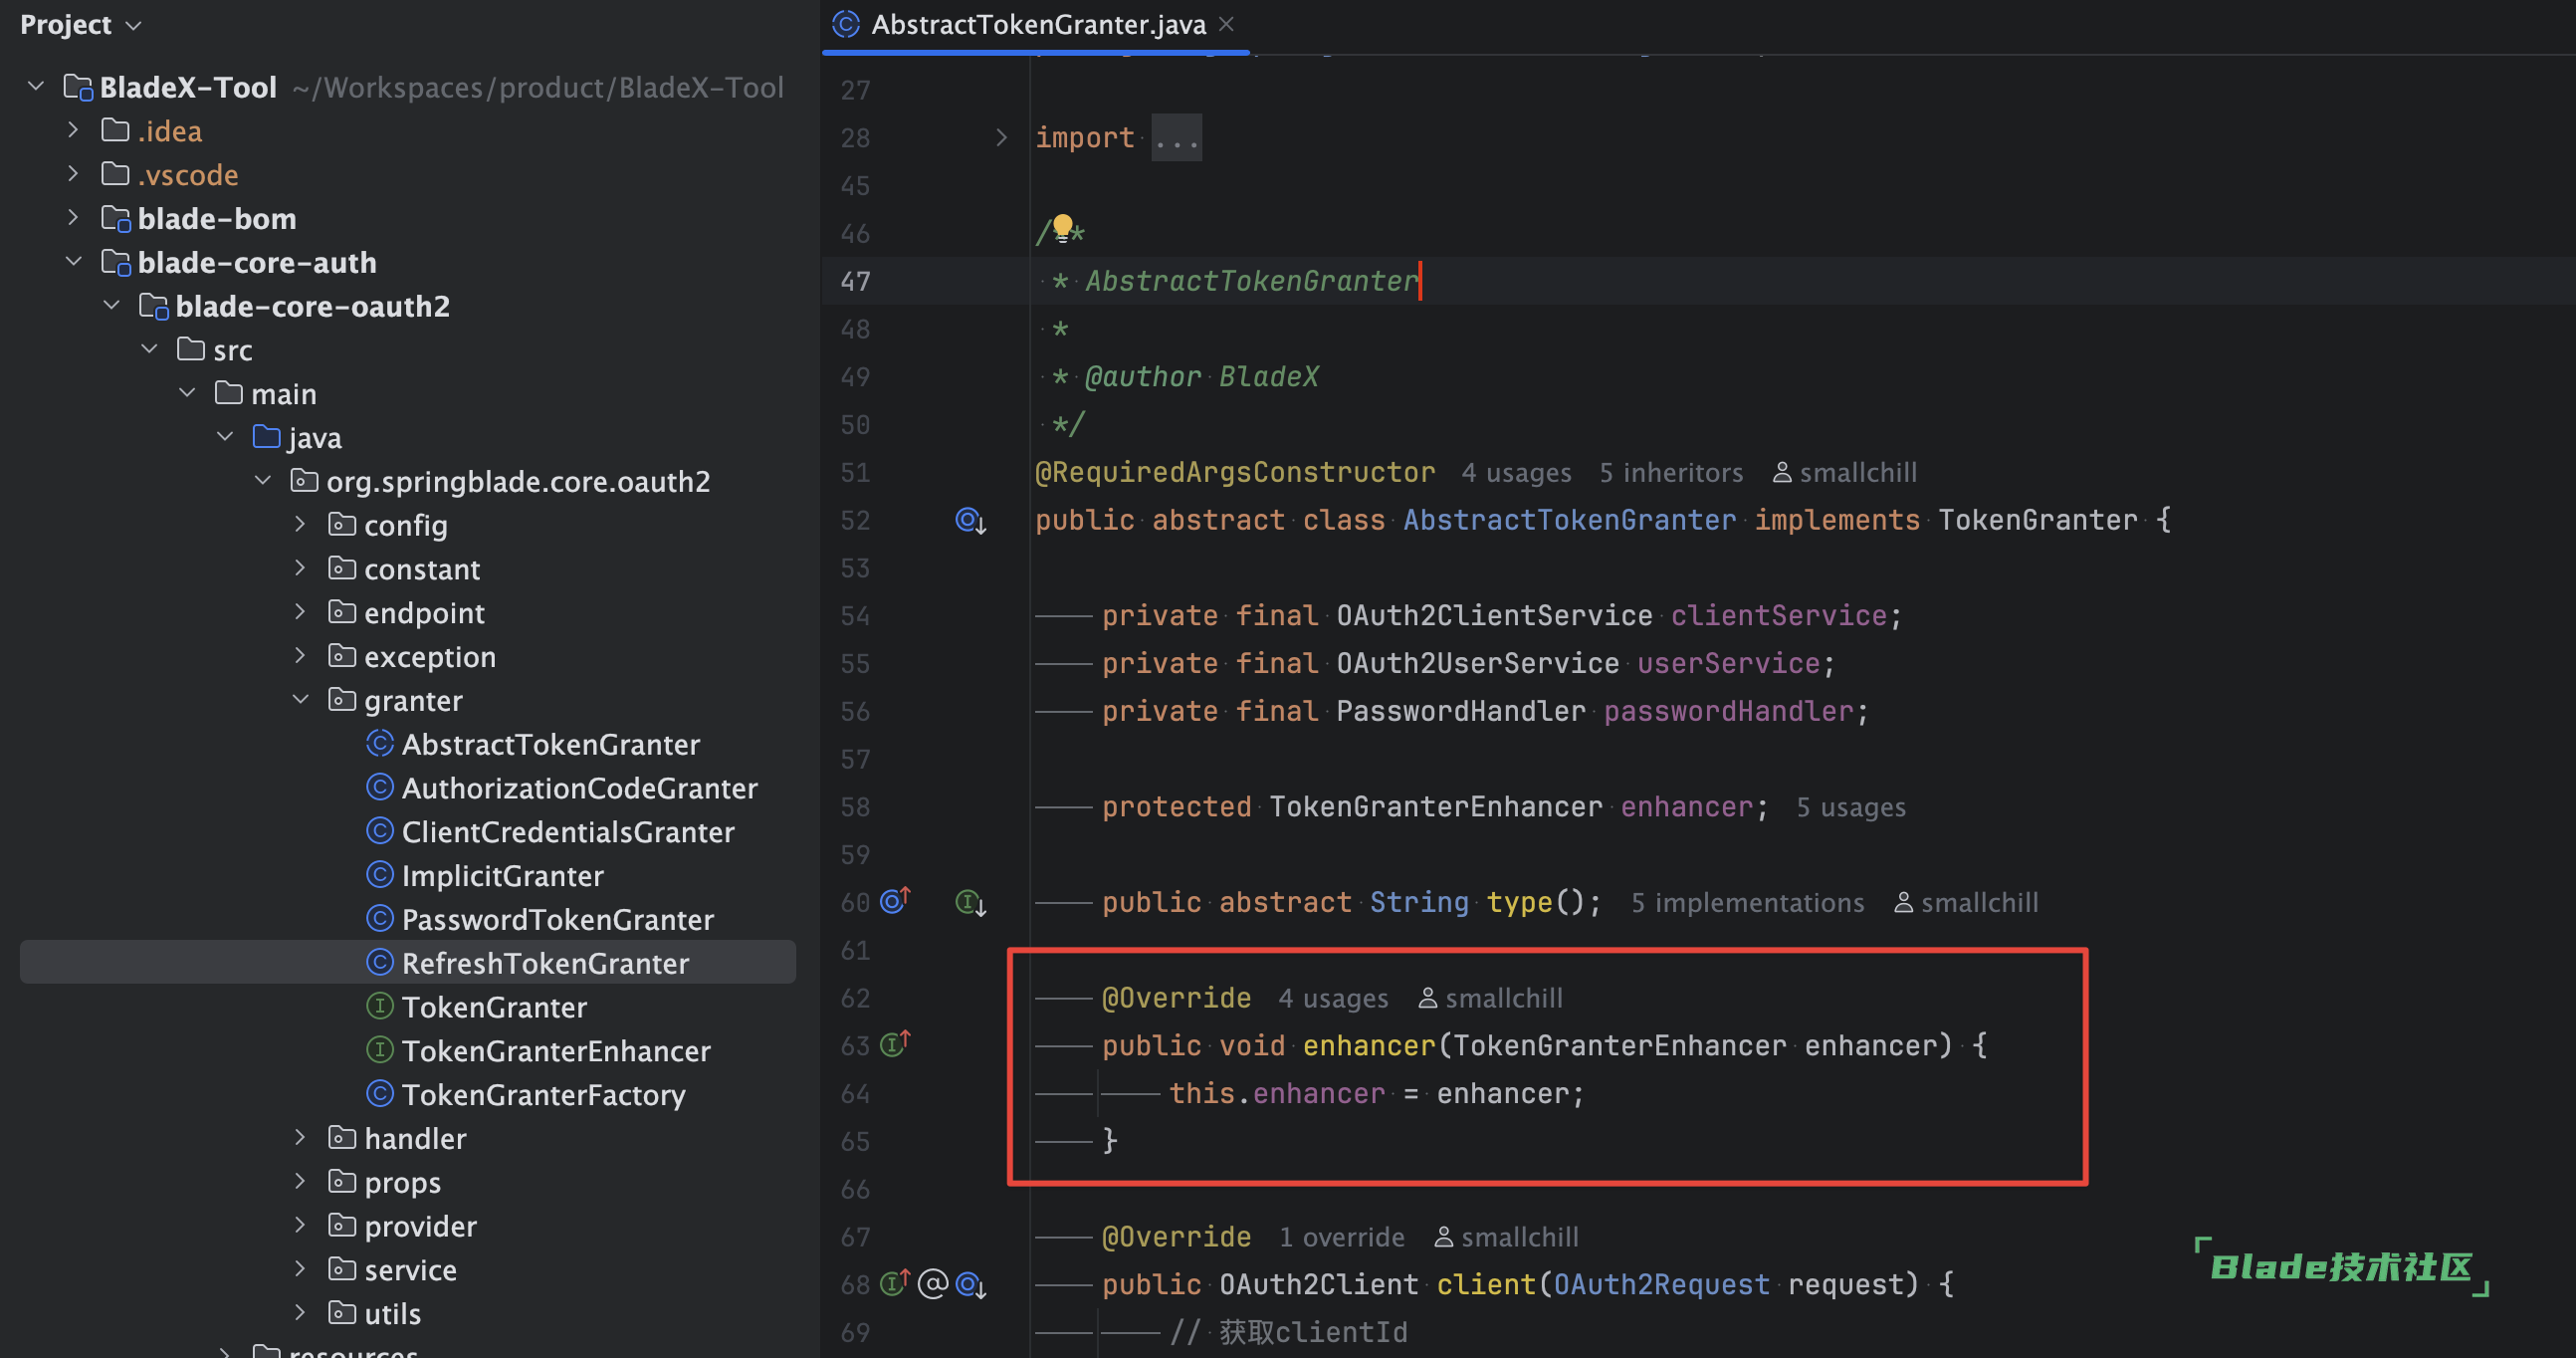Click the '4 usages' hint on line 51
The image size is (2576, 1358).
(x=1516, y=472)
